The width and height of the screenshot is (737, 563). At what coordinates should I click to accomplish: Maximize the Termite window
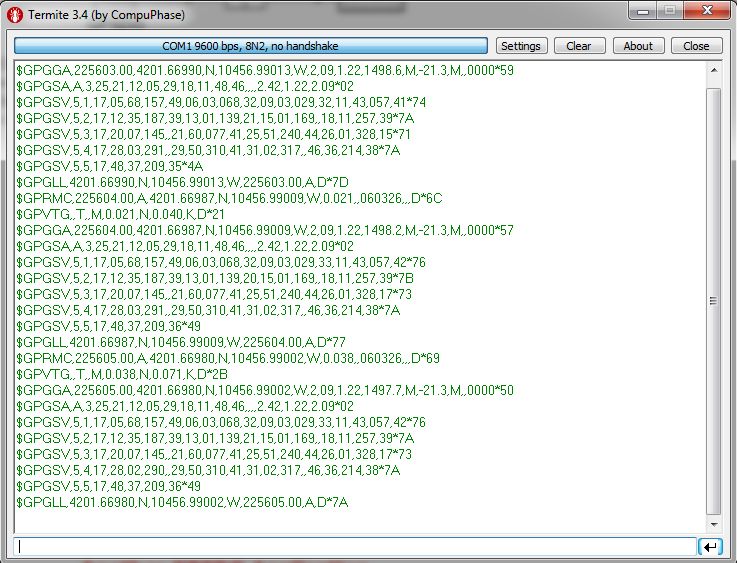667,12
